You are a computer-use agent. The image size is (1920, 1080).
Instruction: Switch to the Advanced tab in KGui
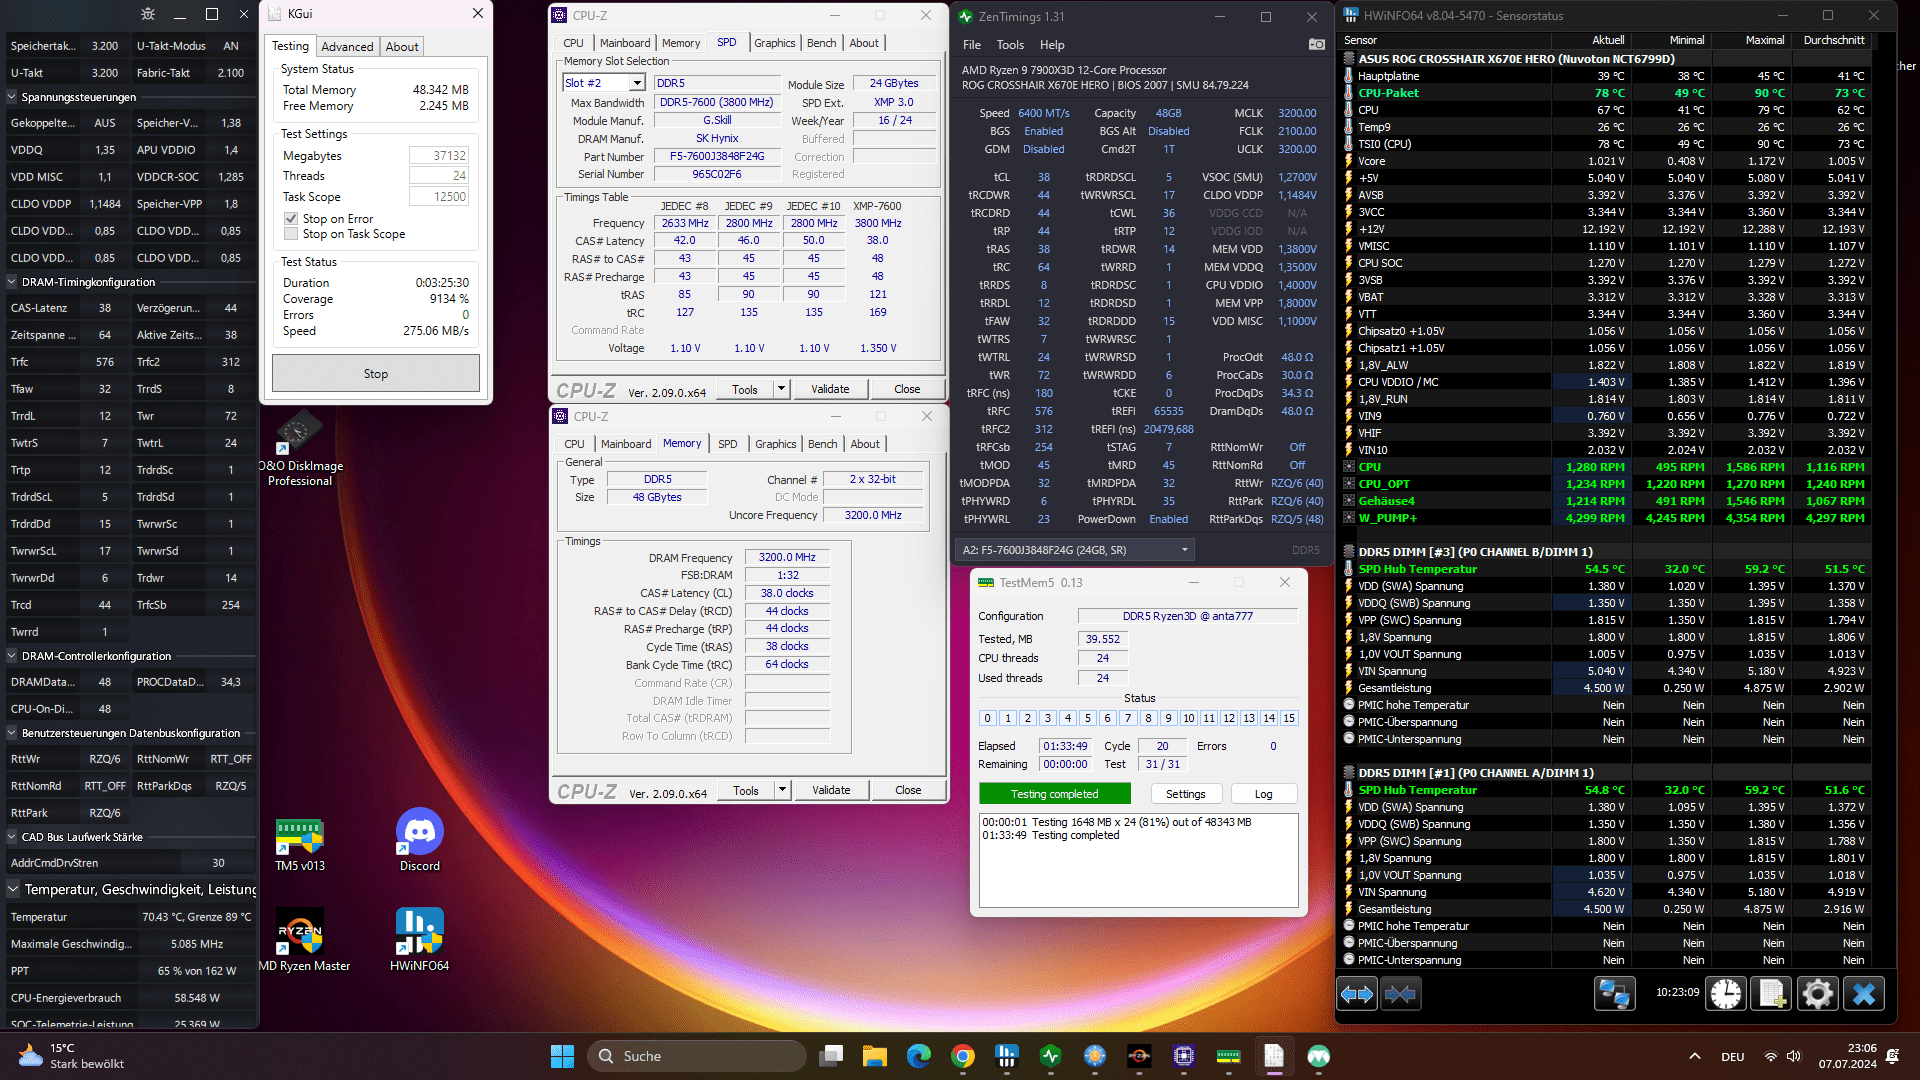[x=347, y=47]
